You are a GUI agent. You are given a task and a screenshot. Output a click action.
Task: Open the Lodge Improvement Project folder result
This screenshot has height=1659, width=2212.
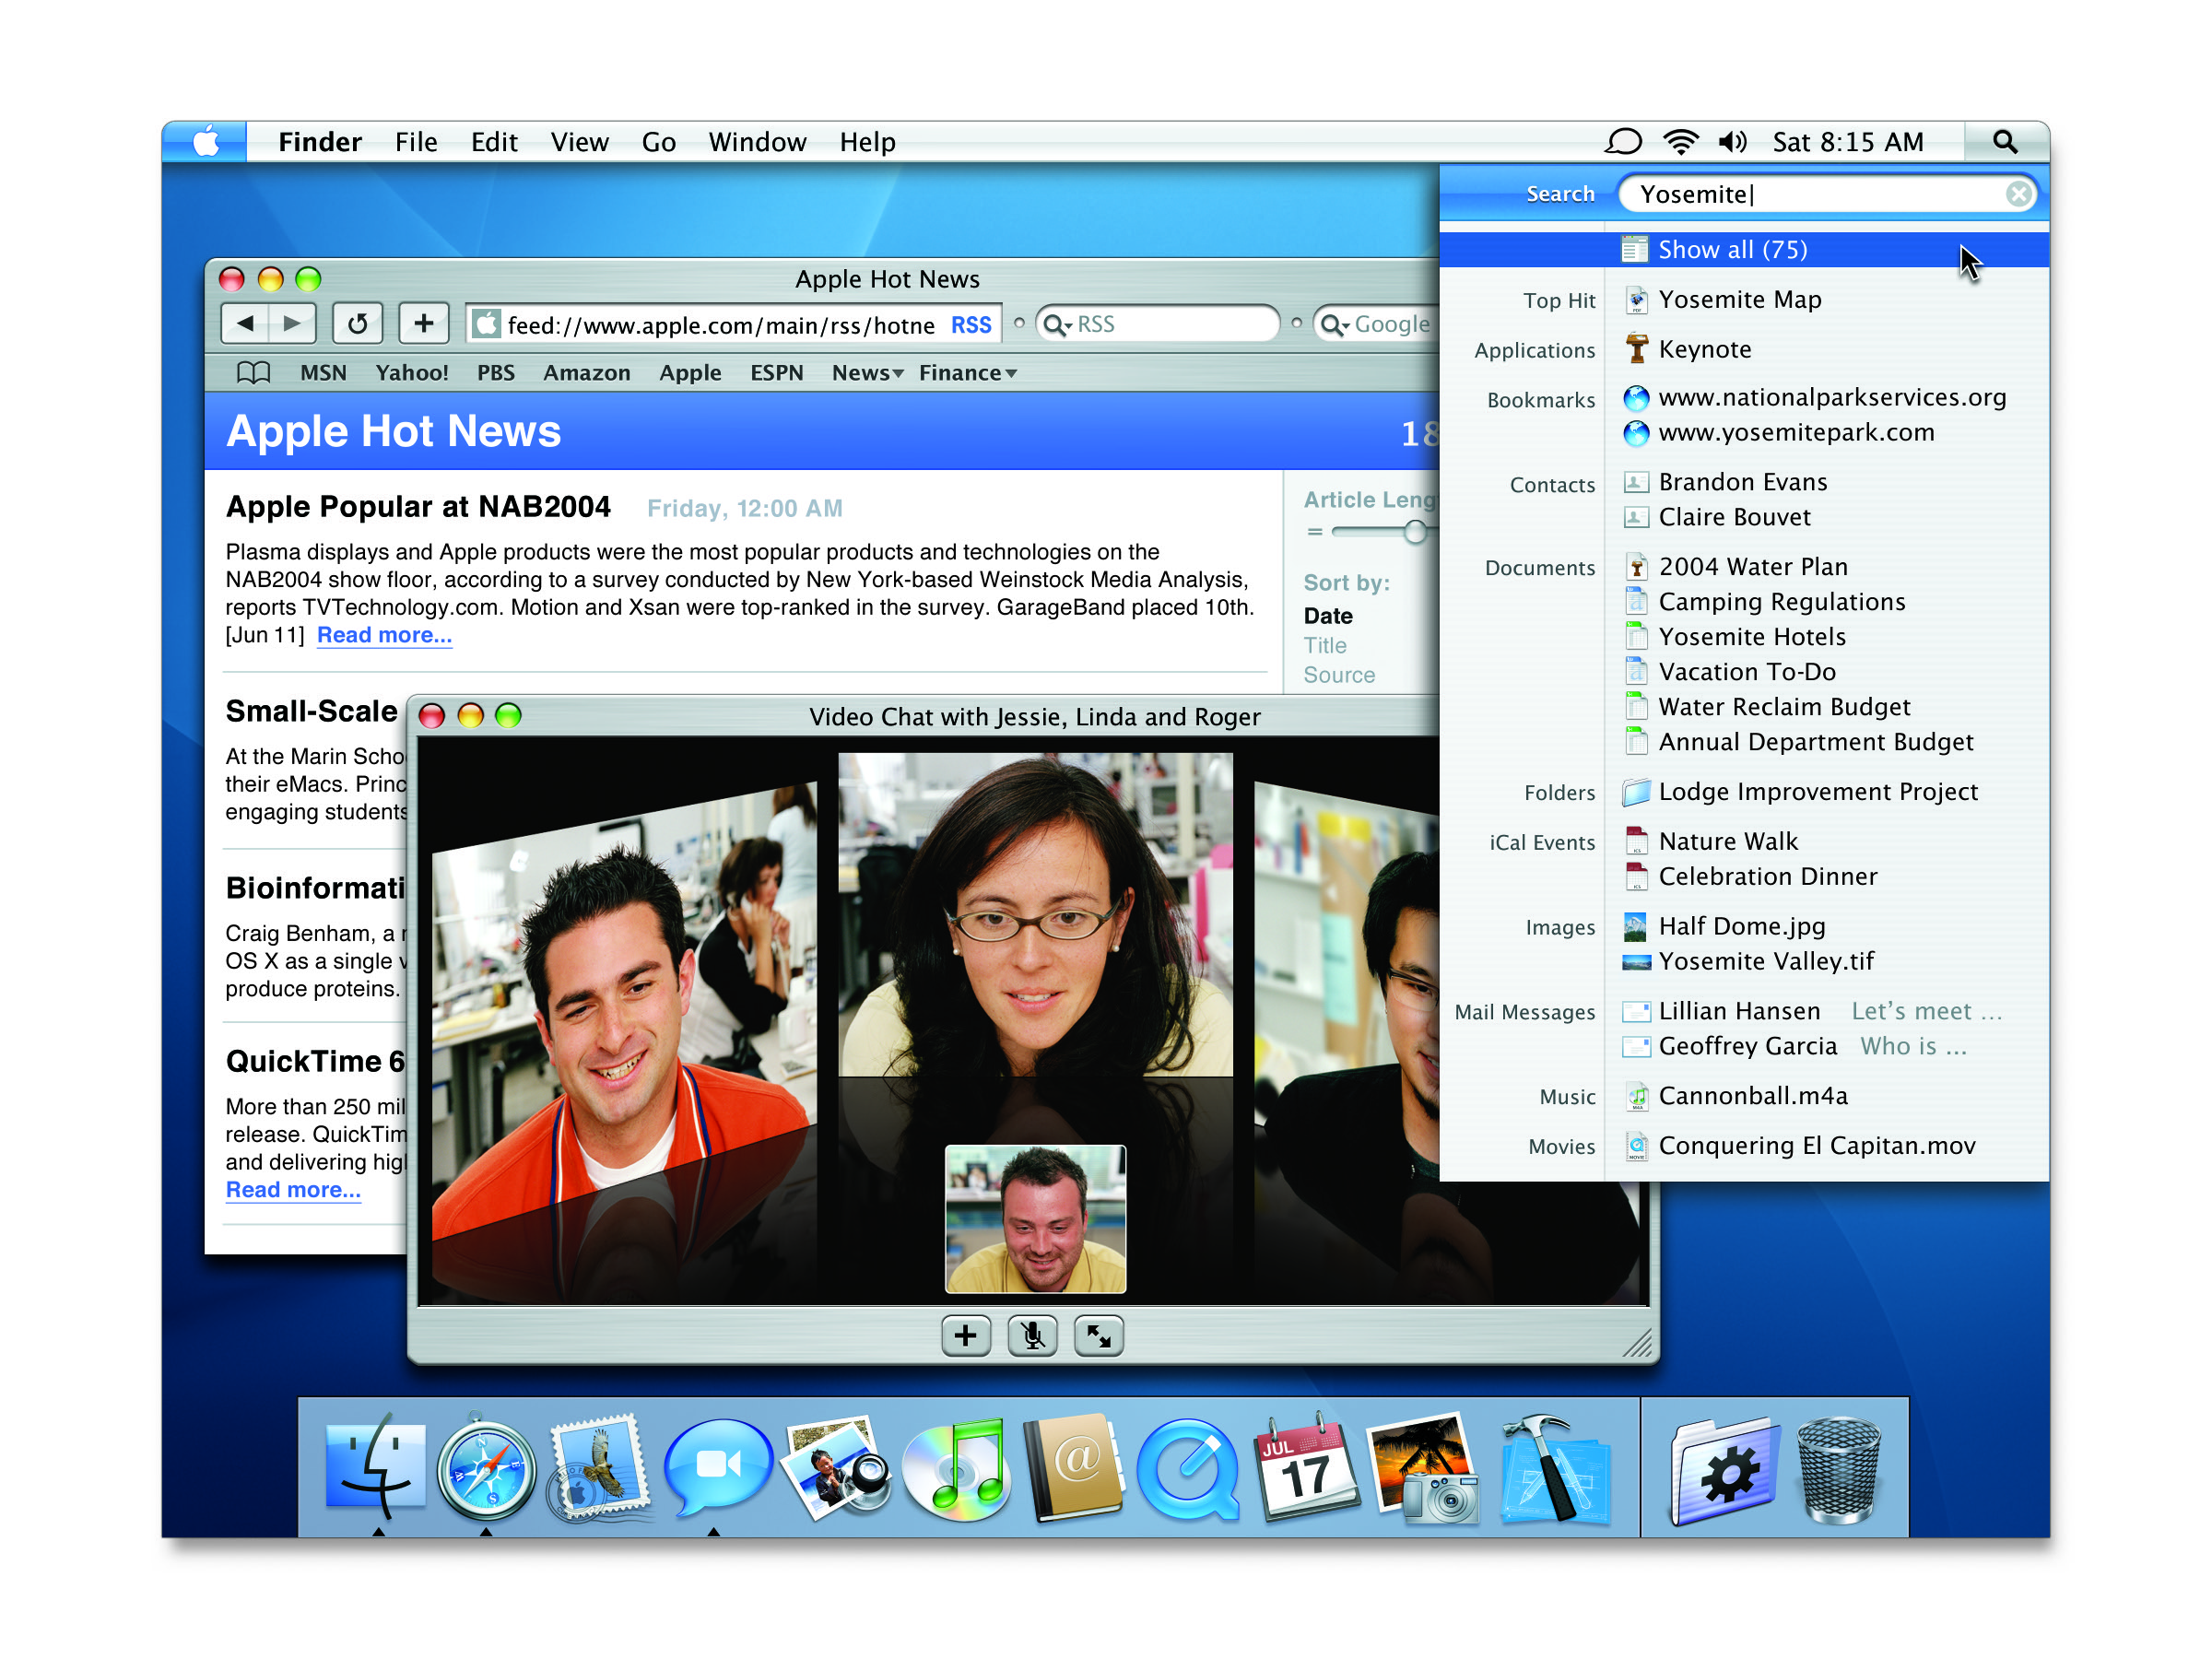(1817, 792)
